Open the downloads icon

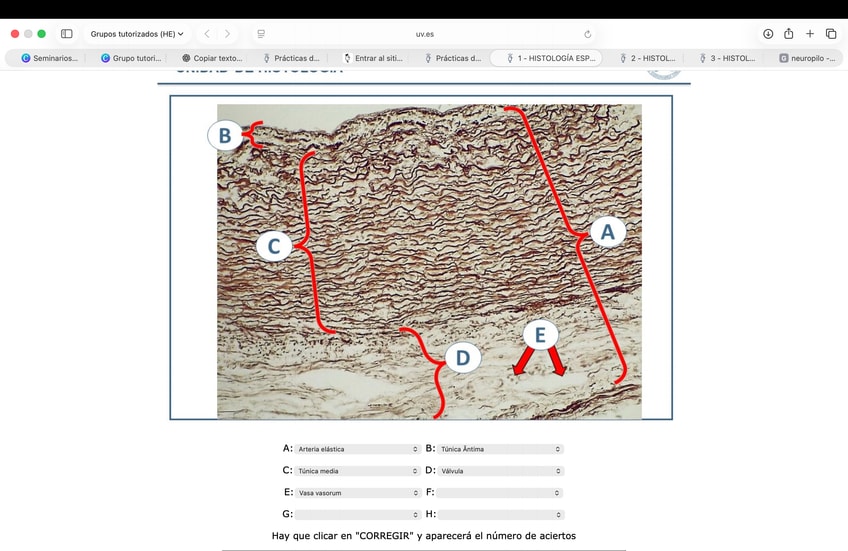[767, 33]
